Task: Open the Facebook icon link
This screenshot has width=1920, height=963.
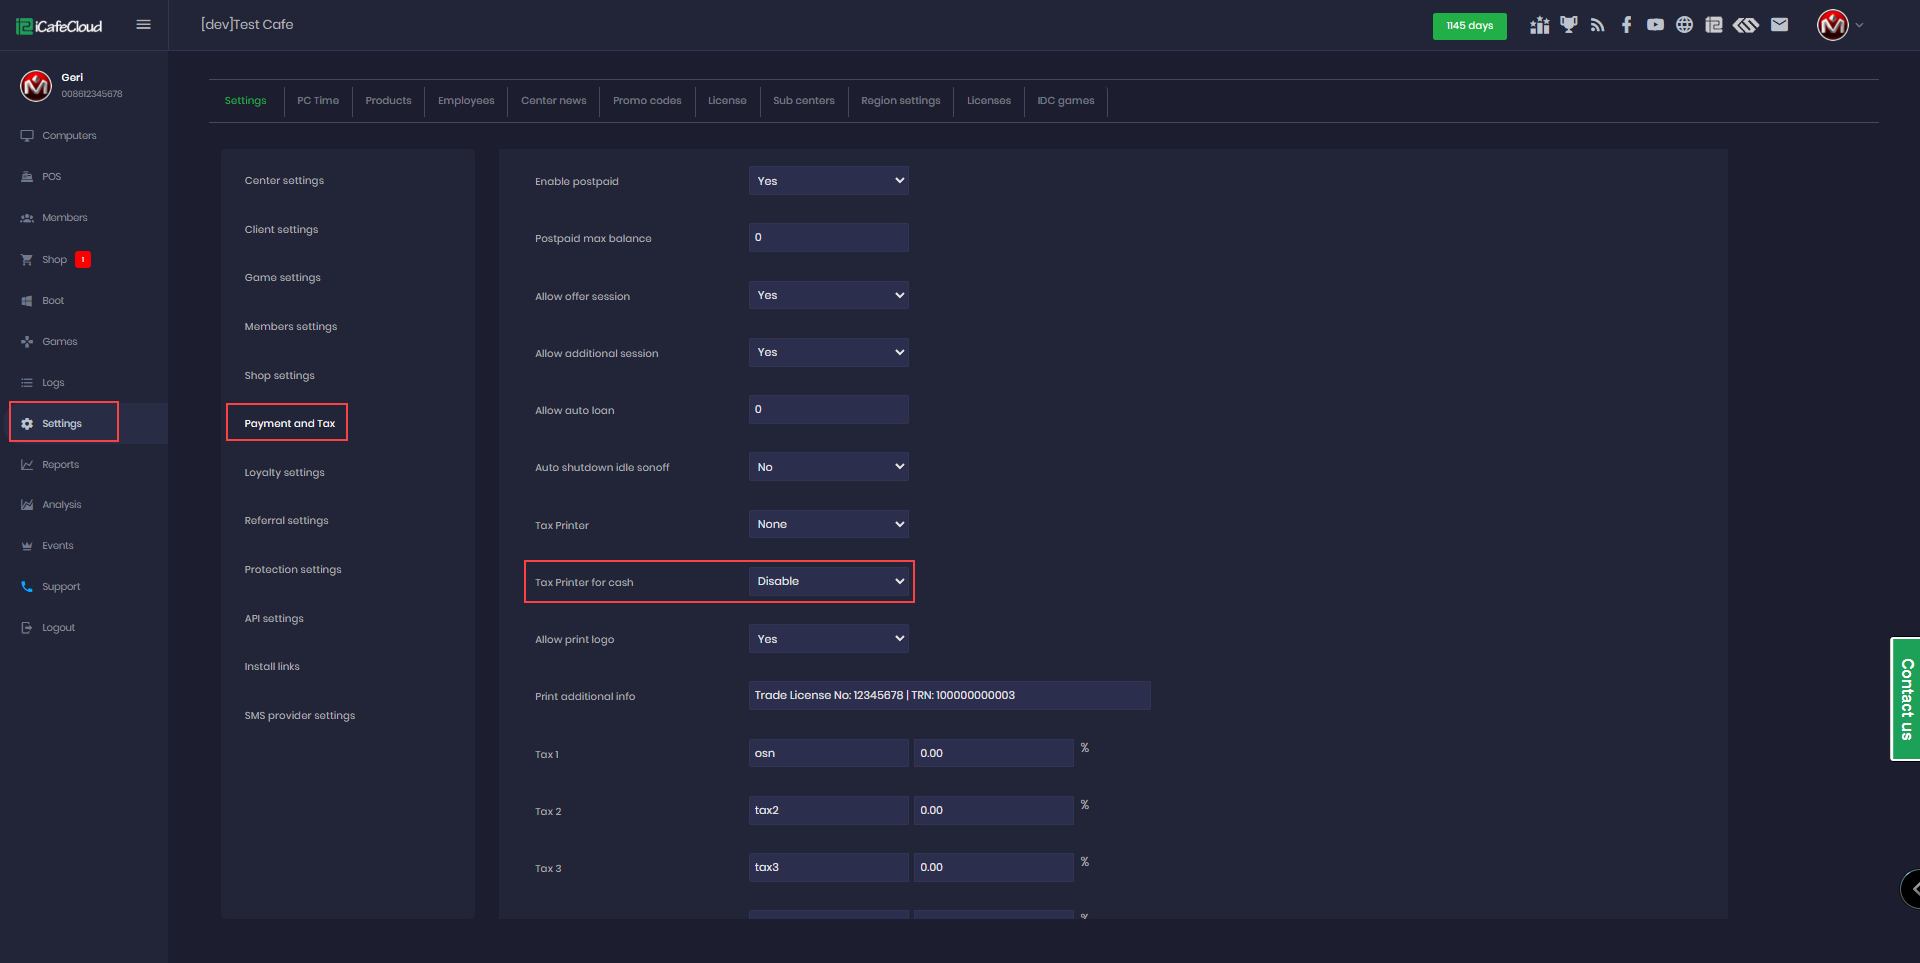Action: click(x=1626, y=25)
